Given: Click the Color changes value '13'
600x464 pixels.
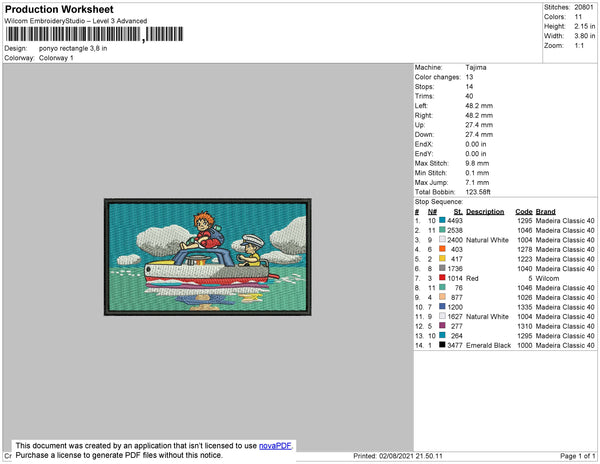Looking at the screenshot, I should [x=469, y=77].
